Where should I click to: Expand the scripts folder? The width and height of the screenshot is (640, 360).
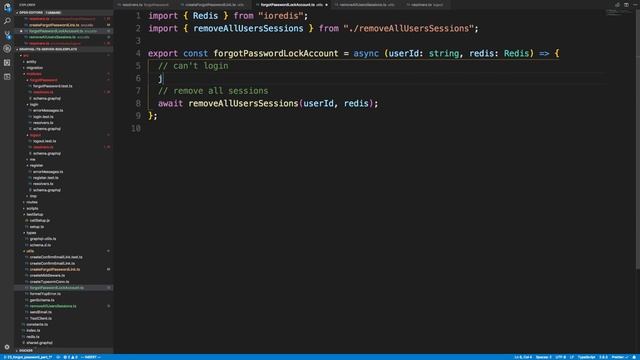click(32, 208)
